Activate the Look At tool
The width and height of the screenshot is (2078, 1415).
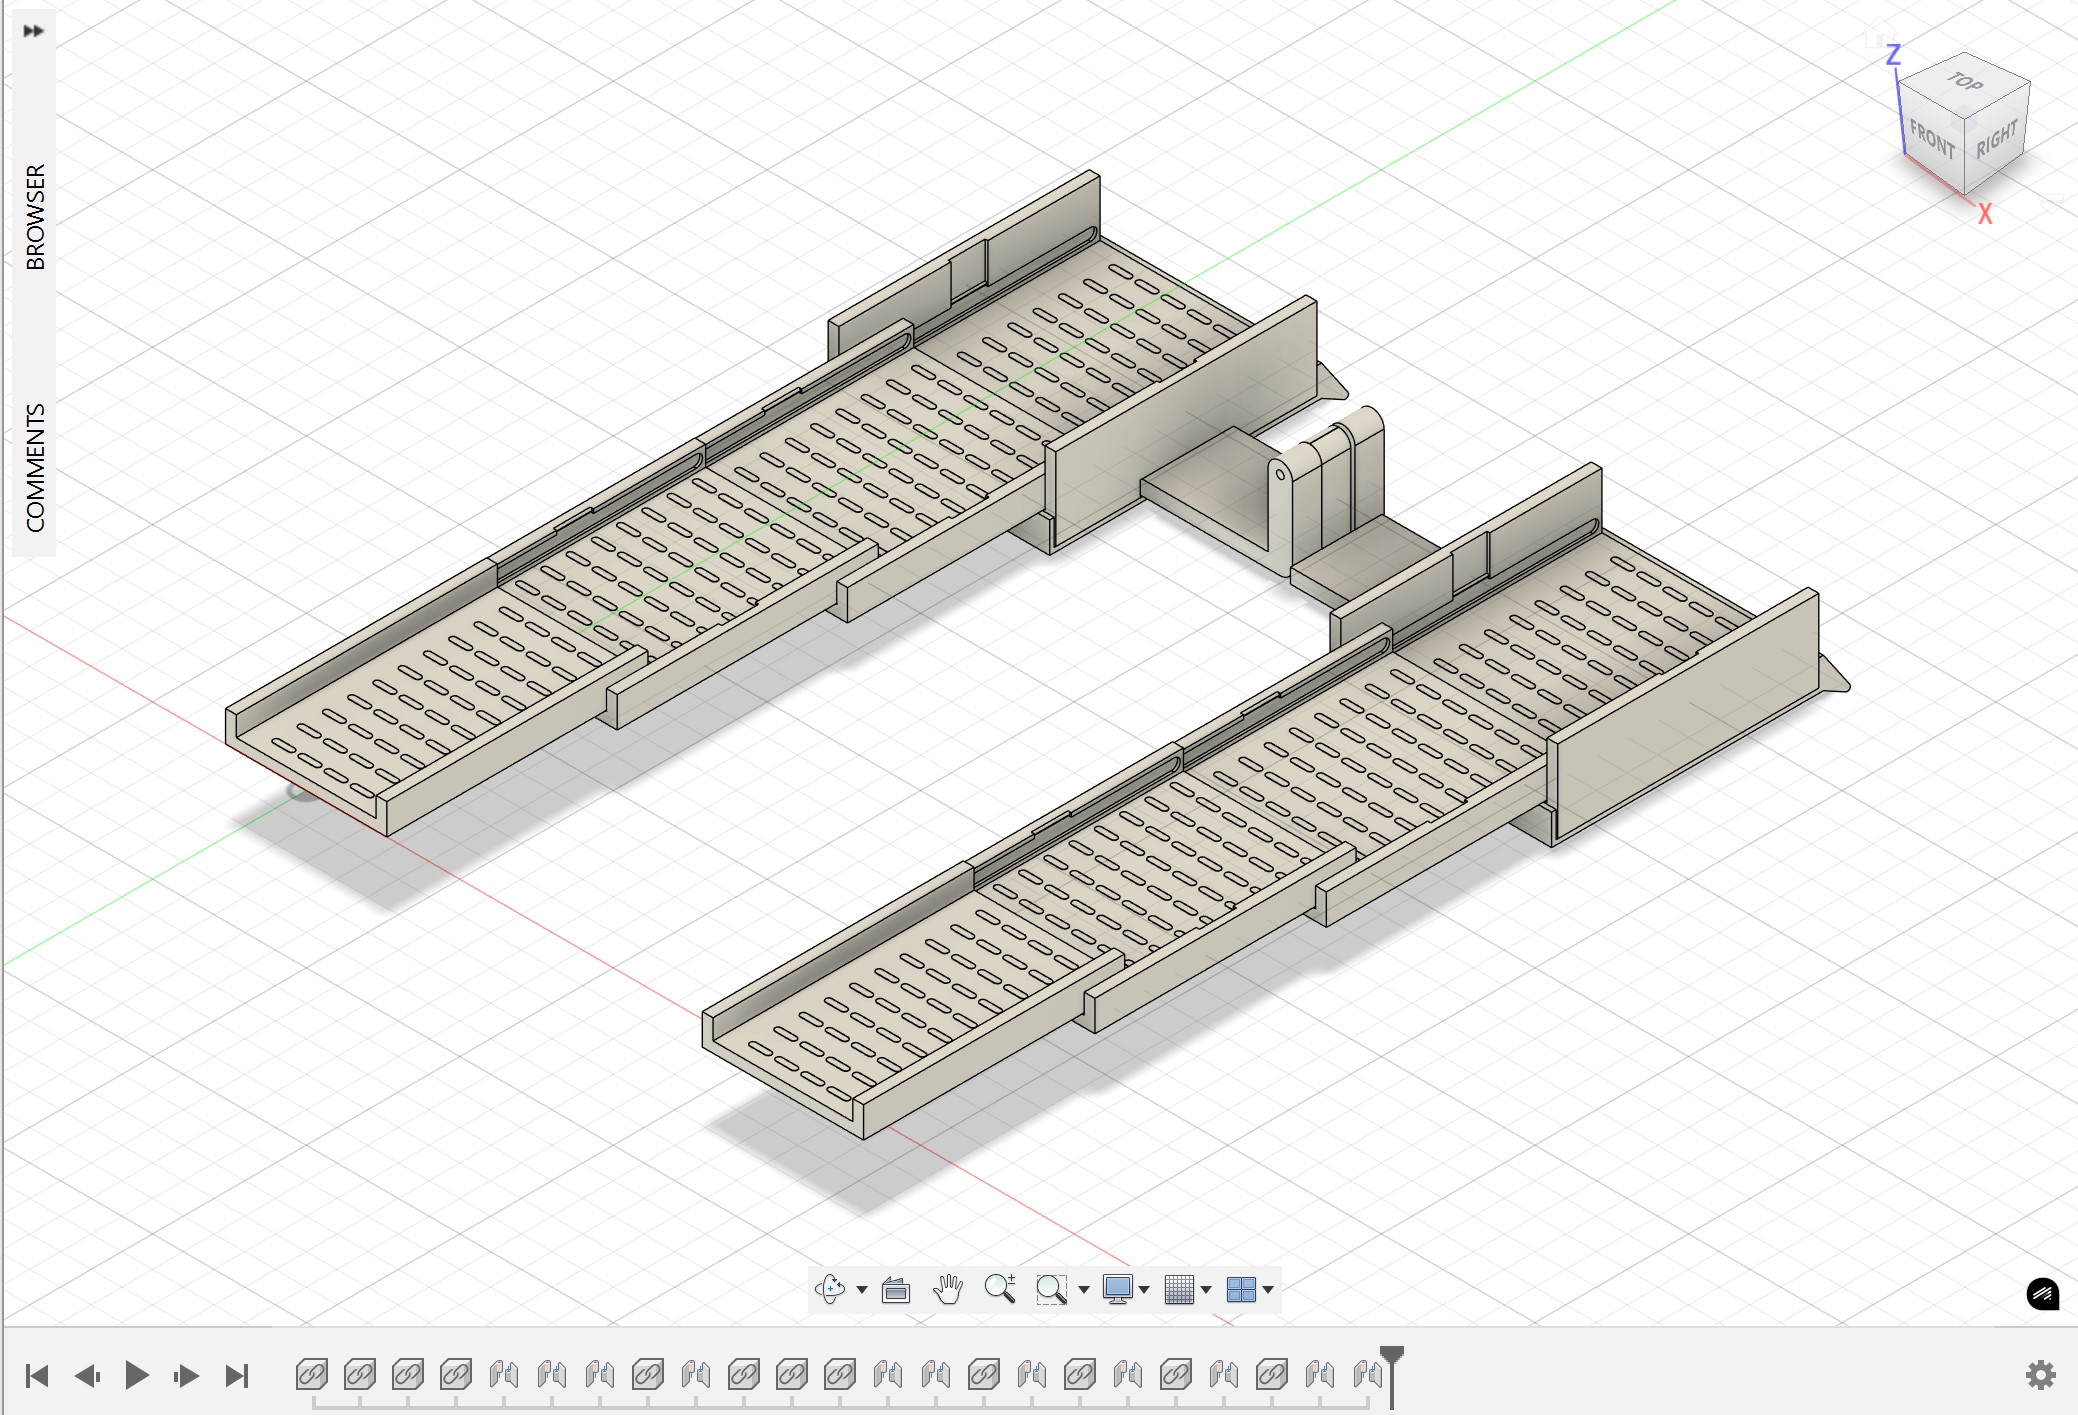[895, 1290]
